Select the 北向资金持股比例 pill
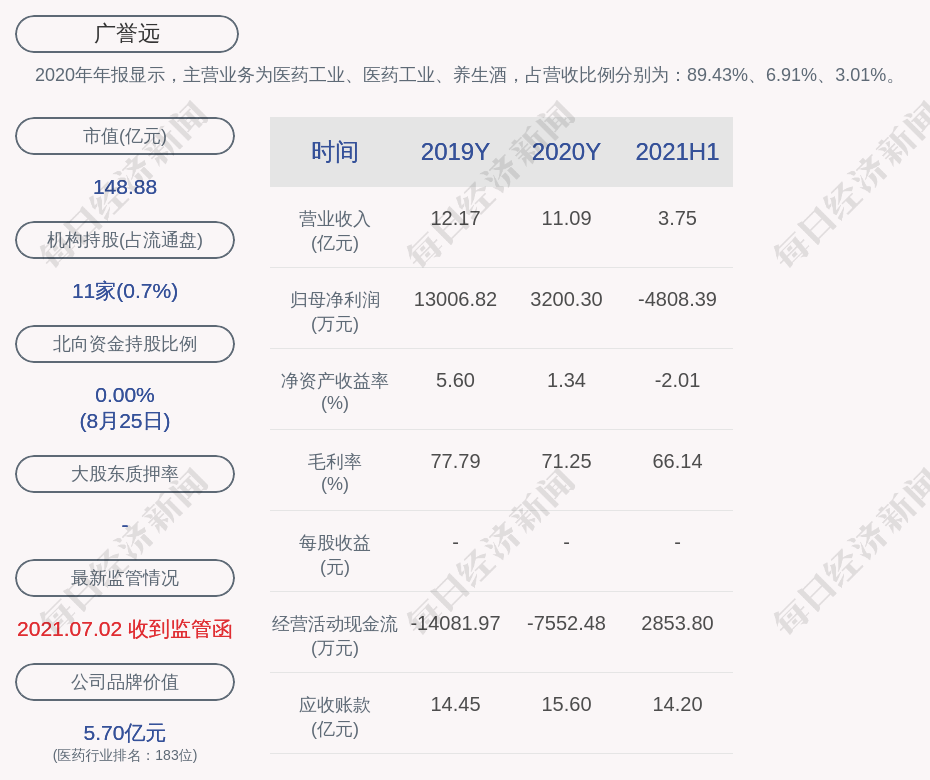This screenshot has width=930, height=780. [125, 343]
